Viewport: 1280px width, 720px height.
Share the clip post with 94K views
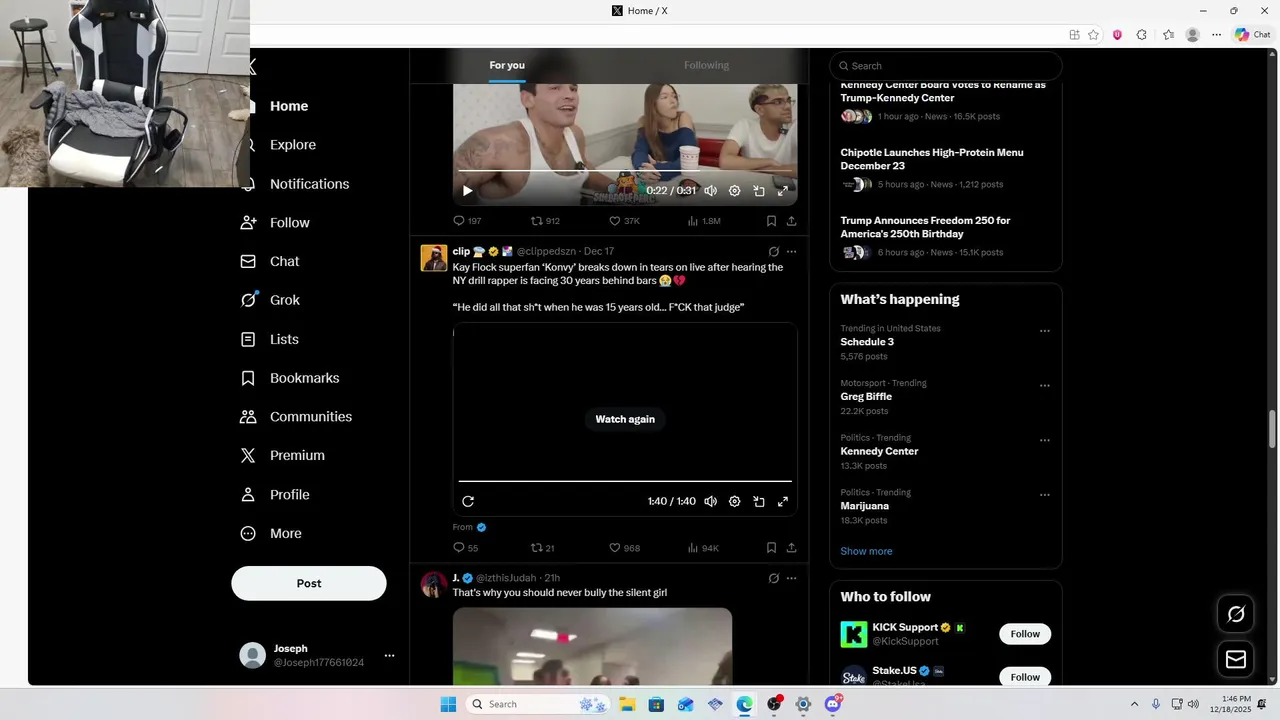[792, 548]
